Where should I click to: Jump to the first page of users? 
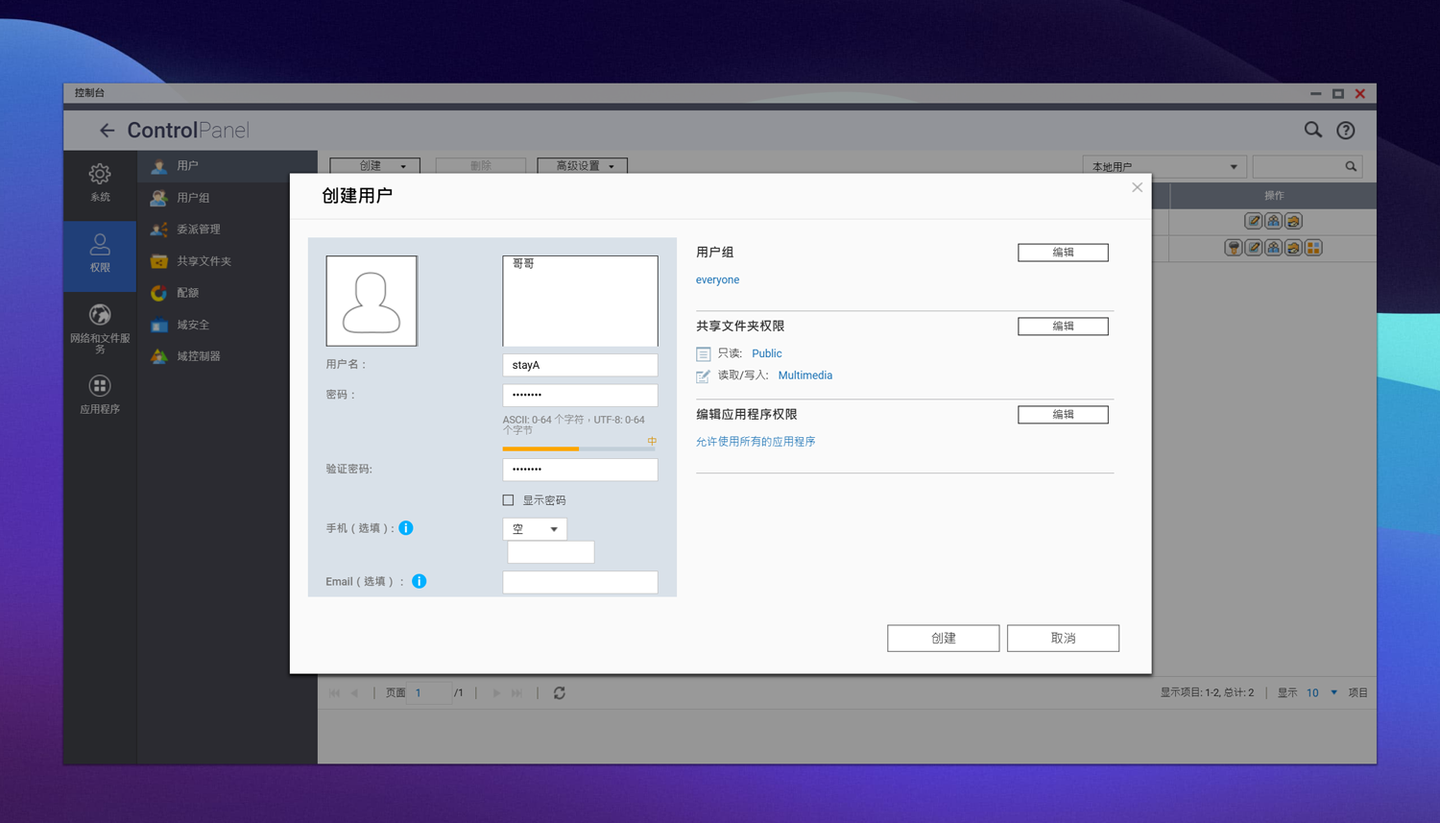click(x=334, y=693)
